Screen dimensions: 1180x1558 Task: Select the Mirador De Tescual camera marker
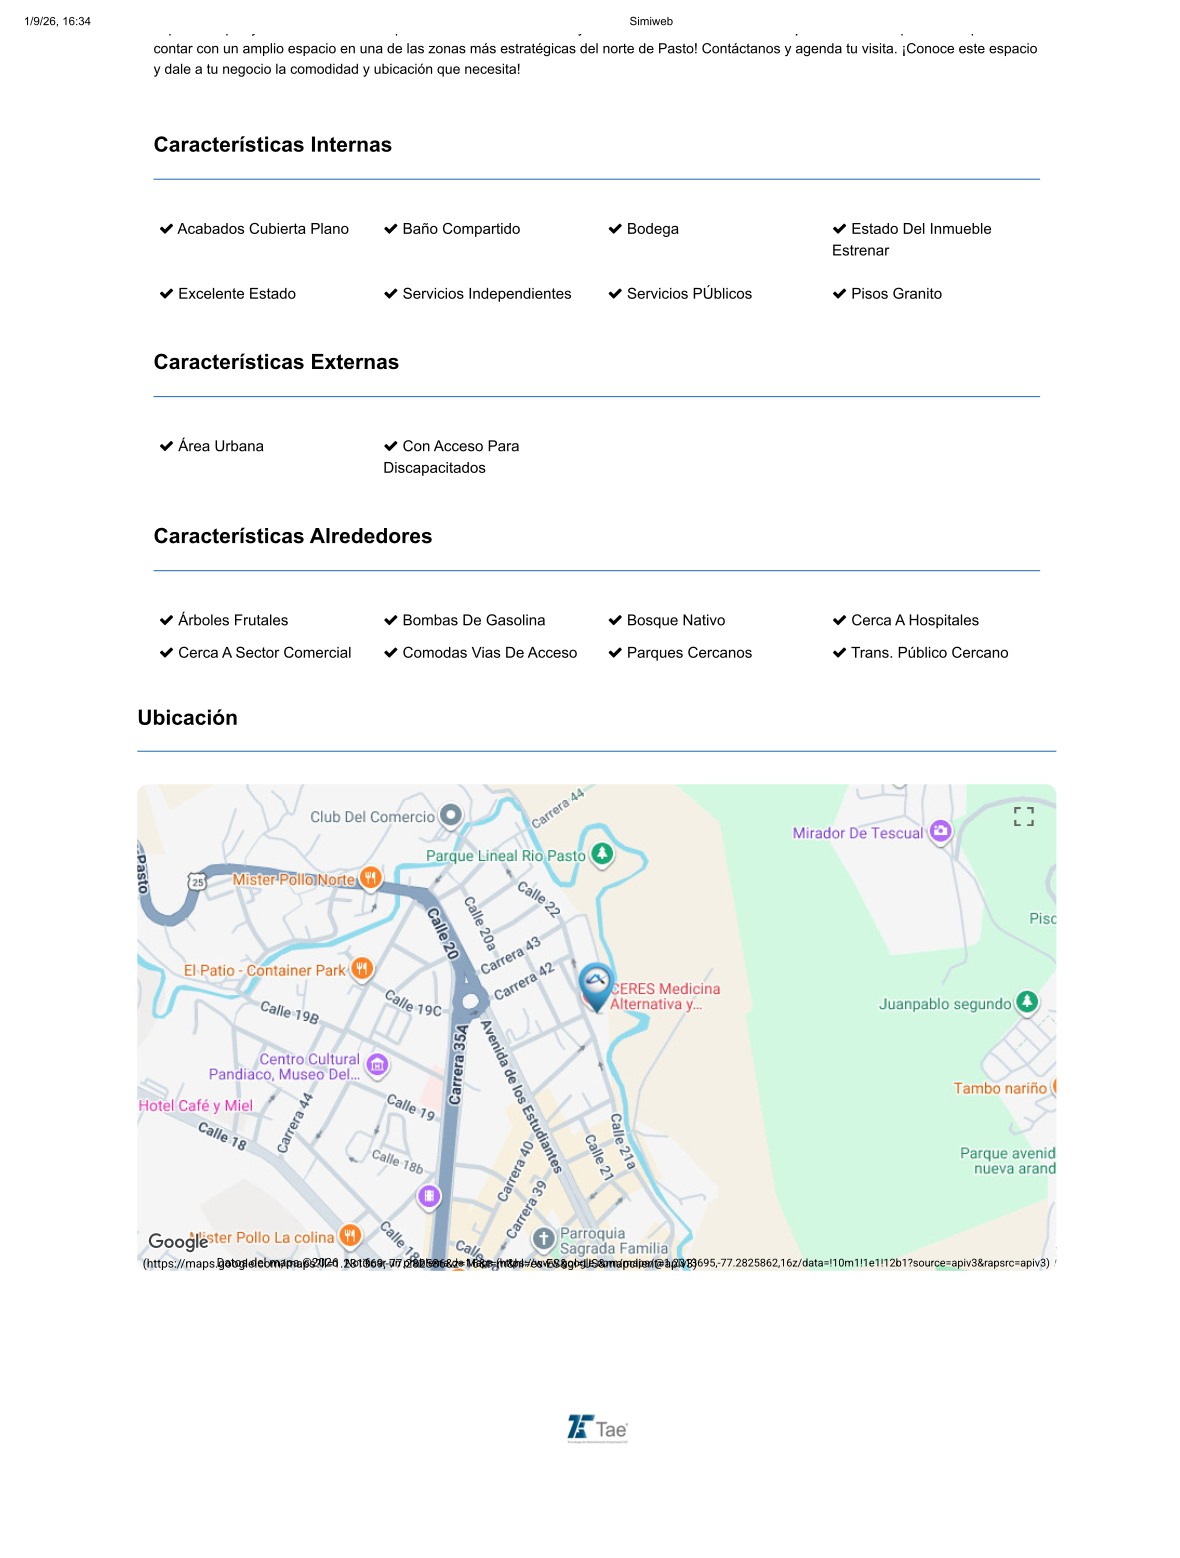(940, 831)
